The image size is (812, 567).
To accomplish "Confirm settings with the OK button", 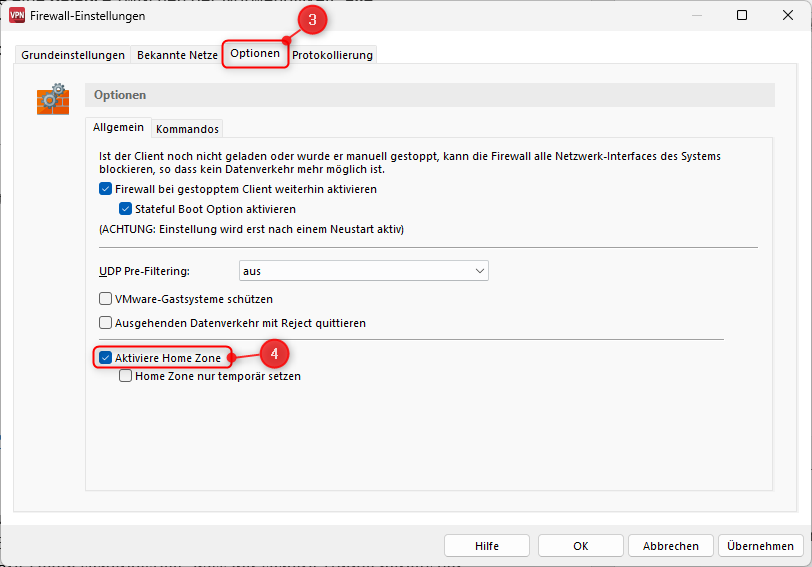I will [580, 546].
